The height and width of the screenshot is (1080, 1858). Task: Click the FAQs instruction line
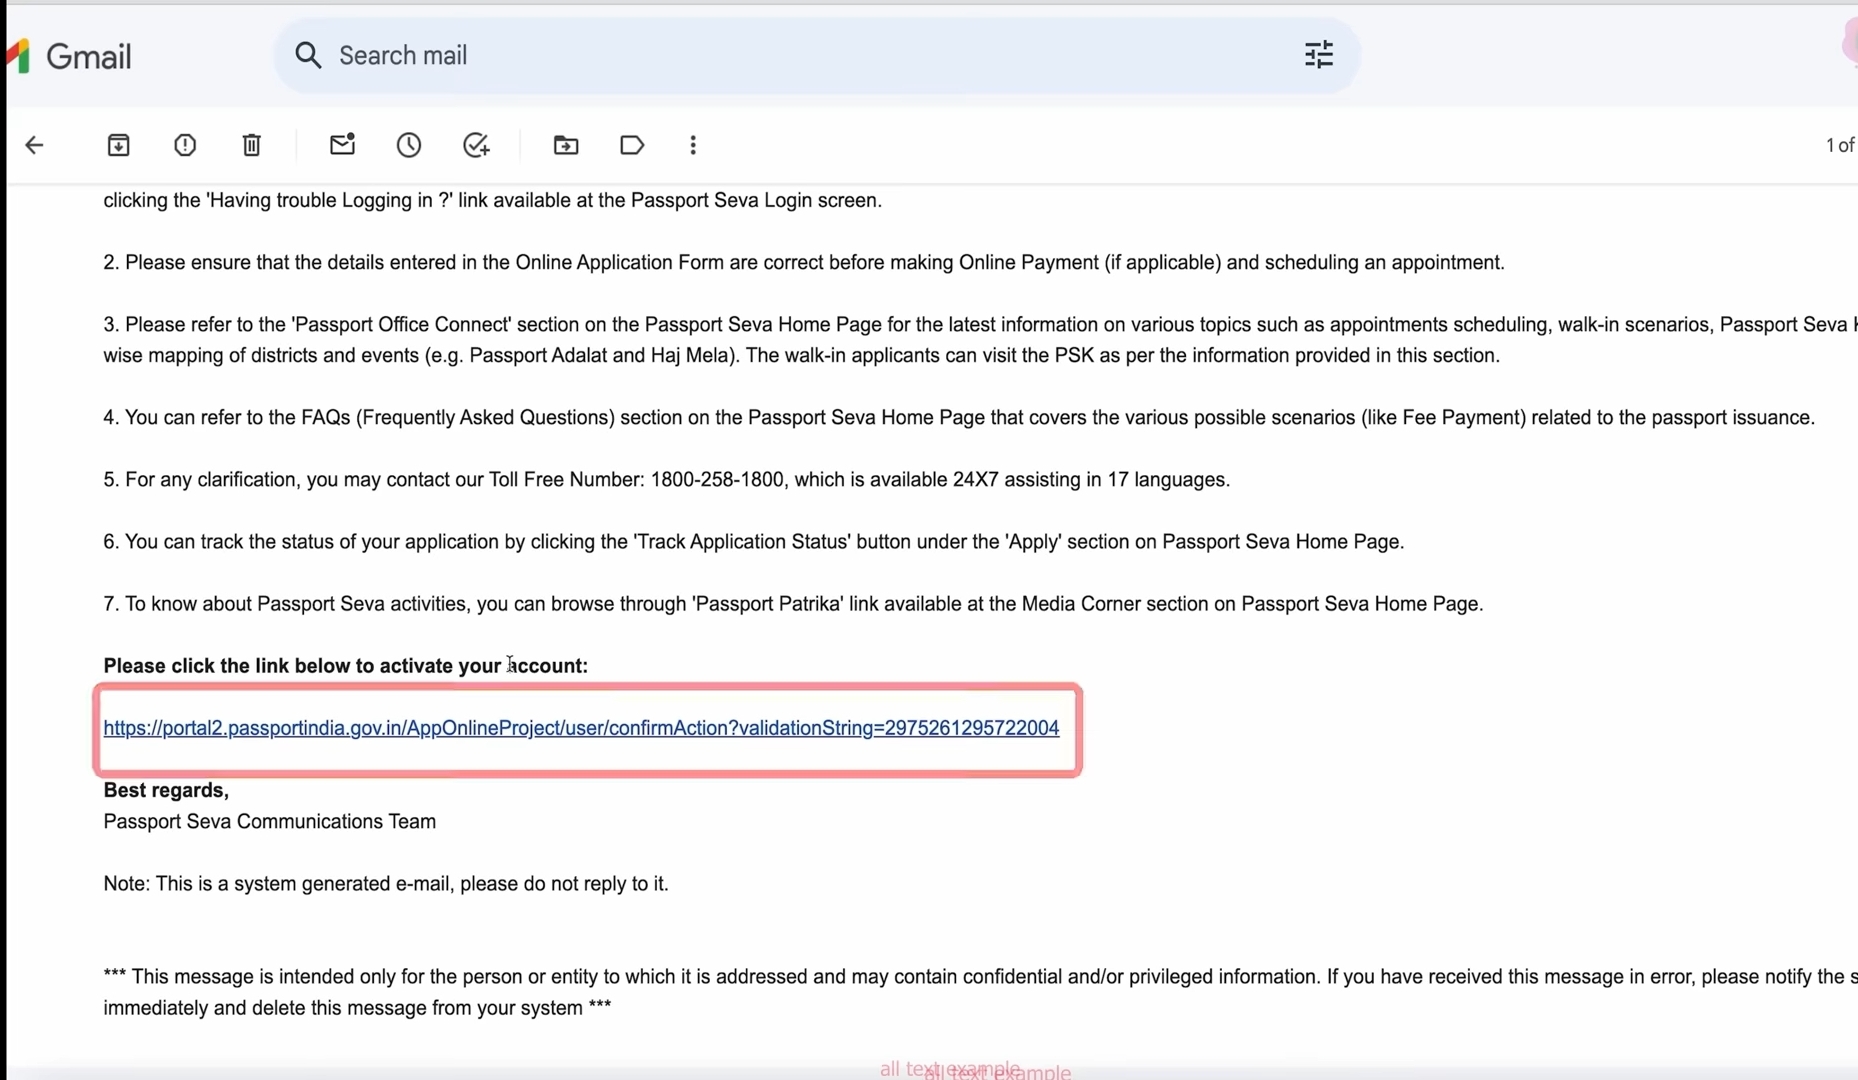point(959,418)
